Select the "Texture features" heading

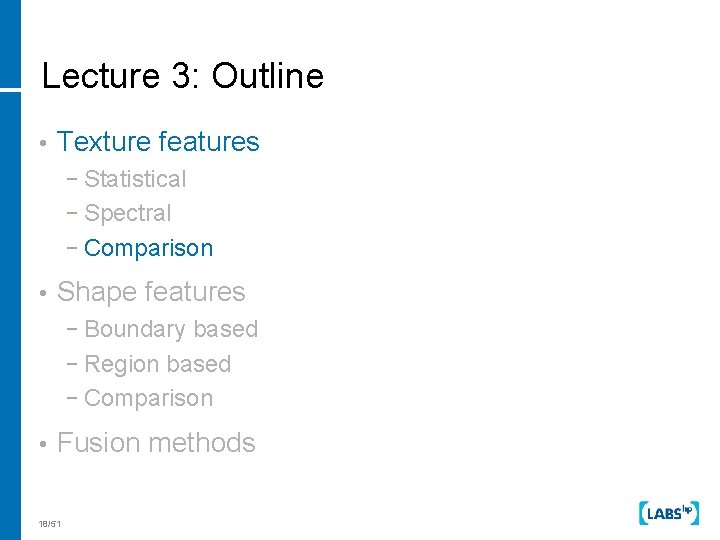click(158, 142)
